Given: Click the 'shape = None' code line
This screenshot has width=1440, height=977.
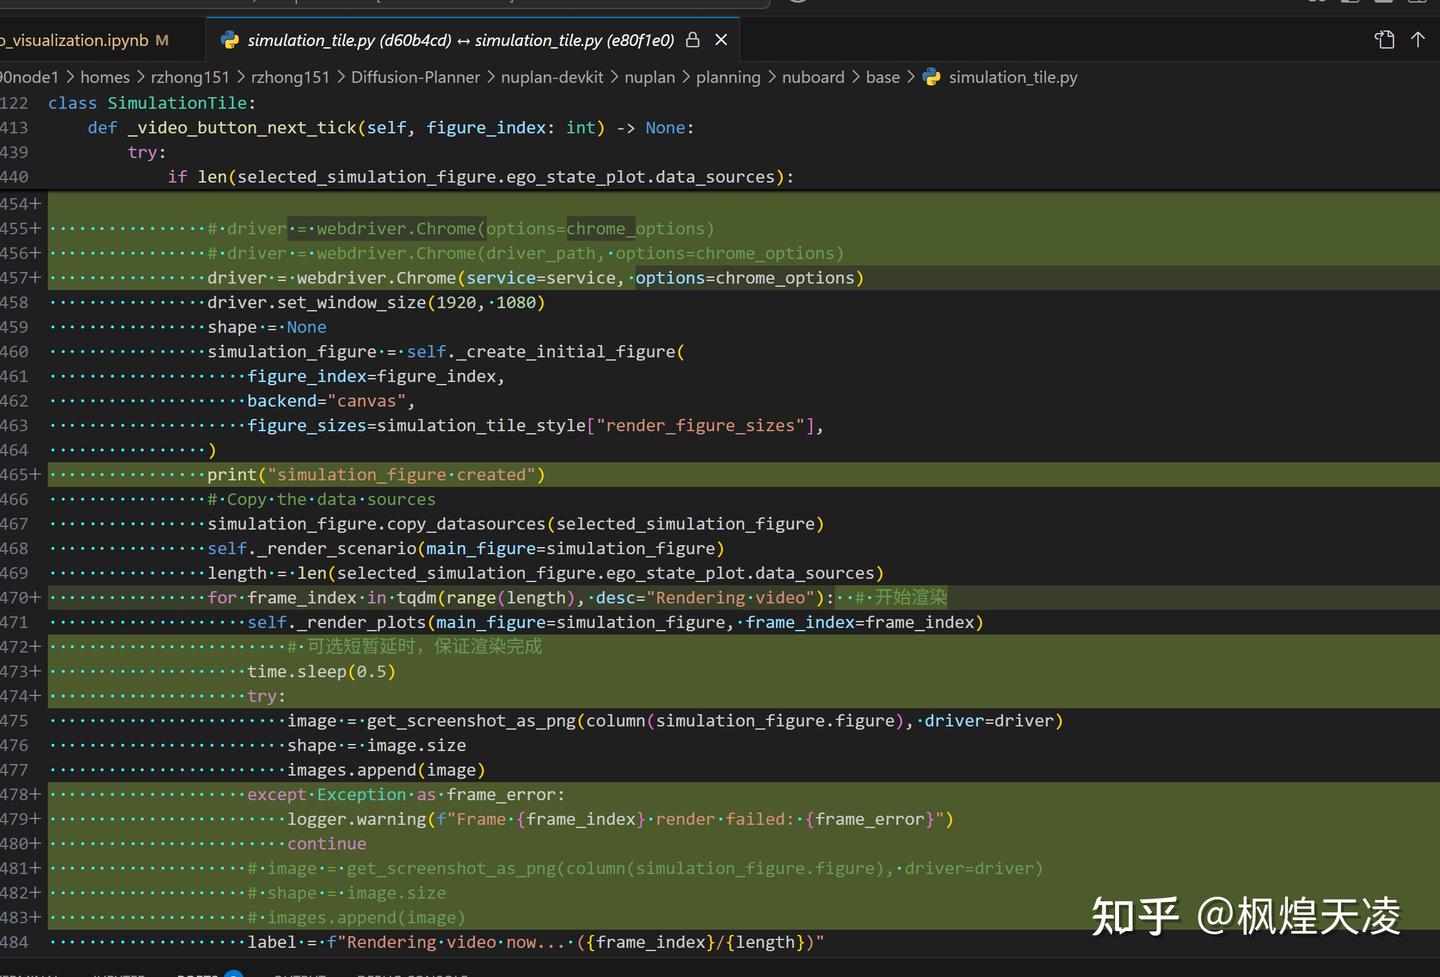Looking at the screenshot, I should pyautogui.click(x=267, y=327).
